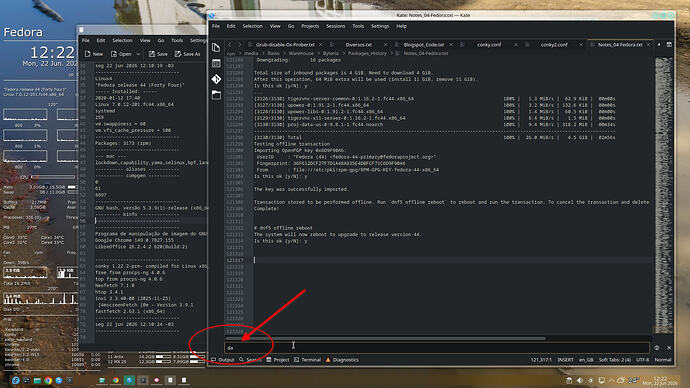Open UTF-8 encoding selector
690x388 pixels.
642,360
